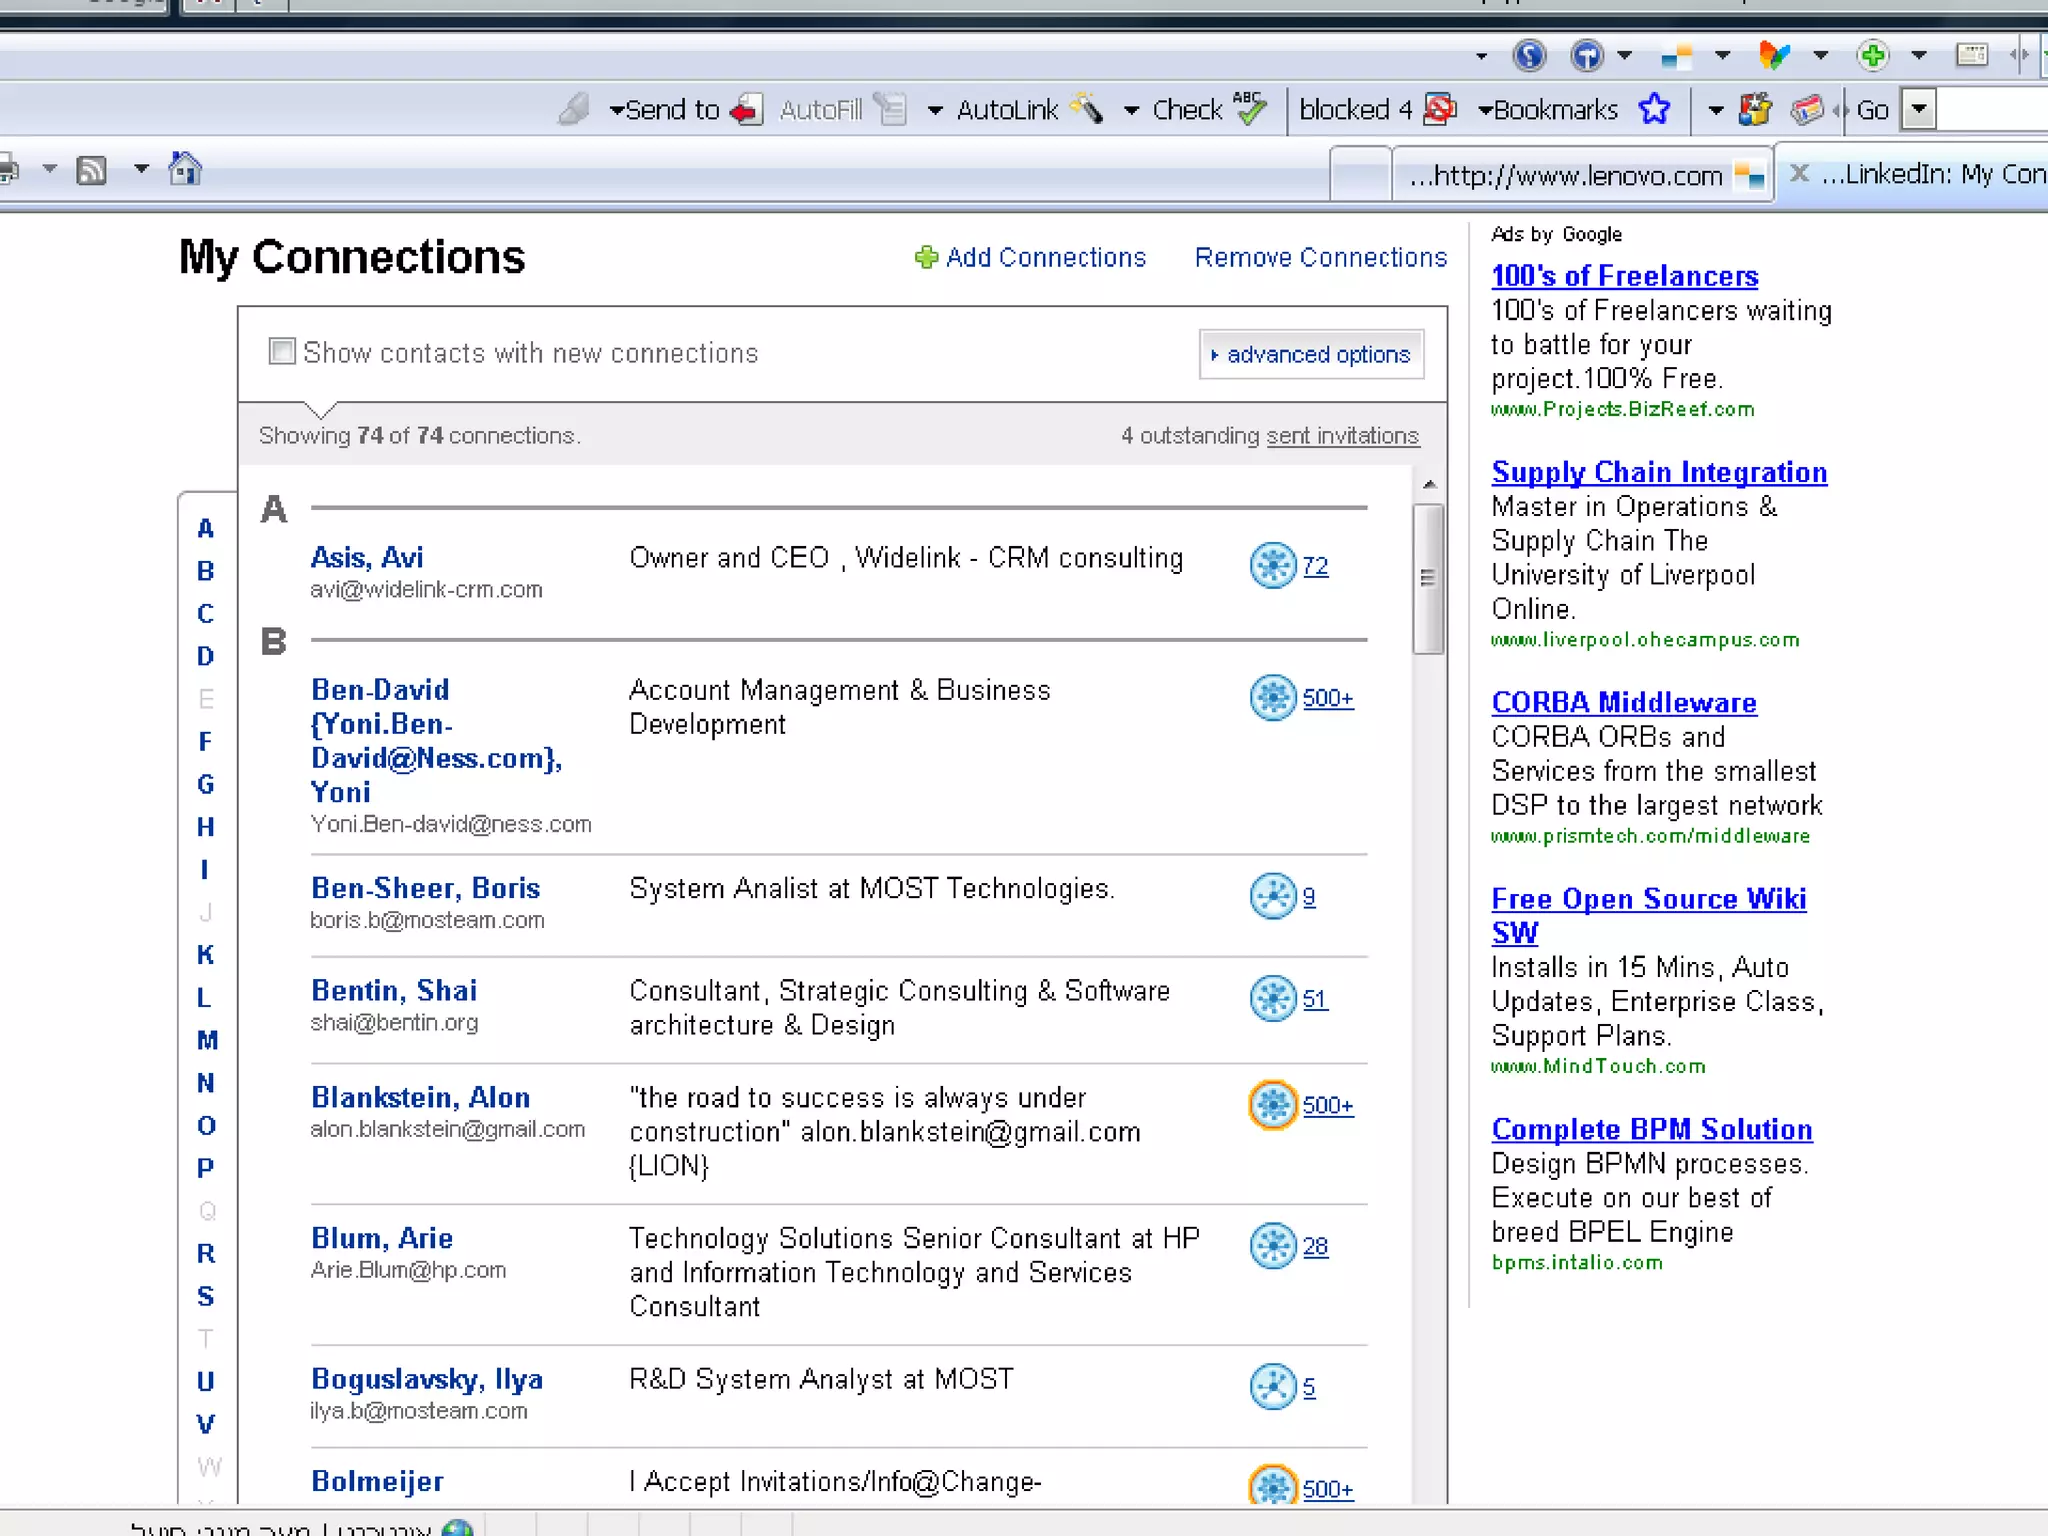
Task: Select the LinkedIn My Connections tab
Action: pos(1930,174)
